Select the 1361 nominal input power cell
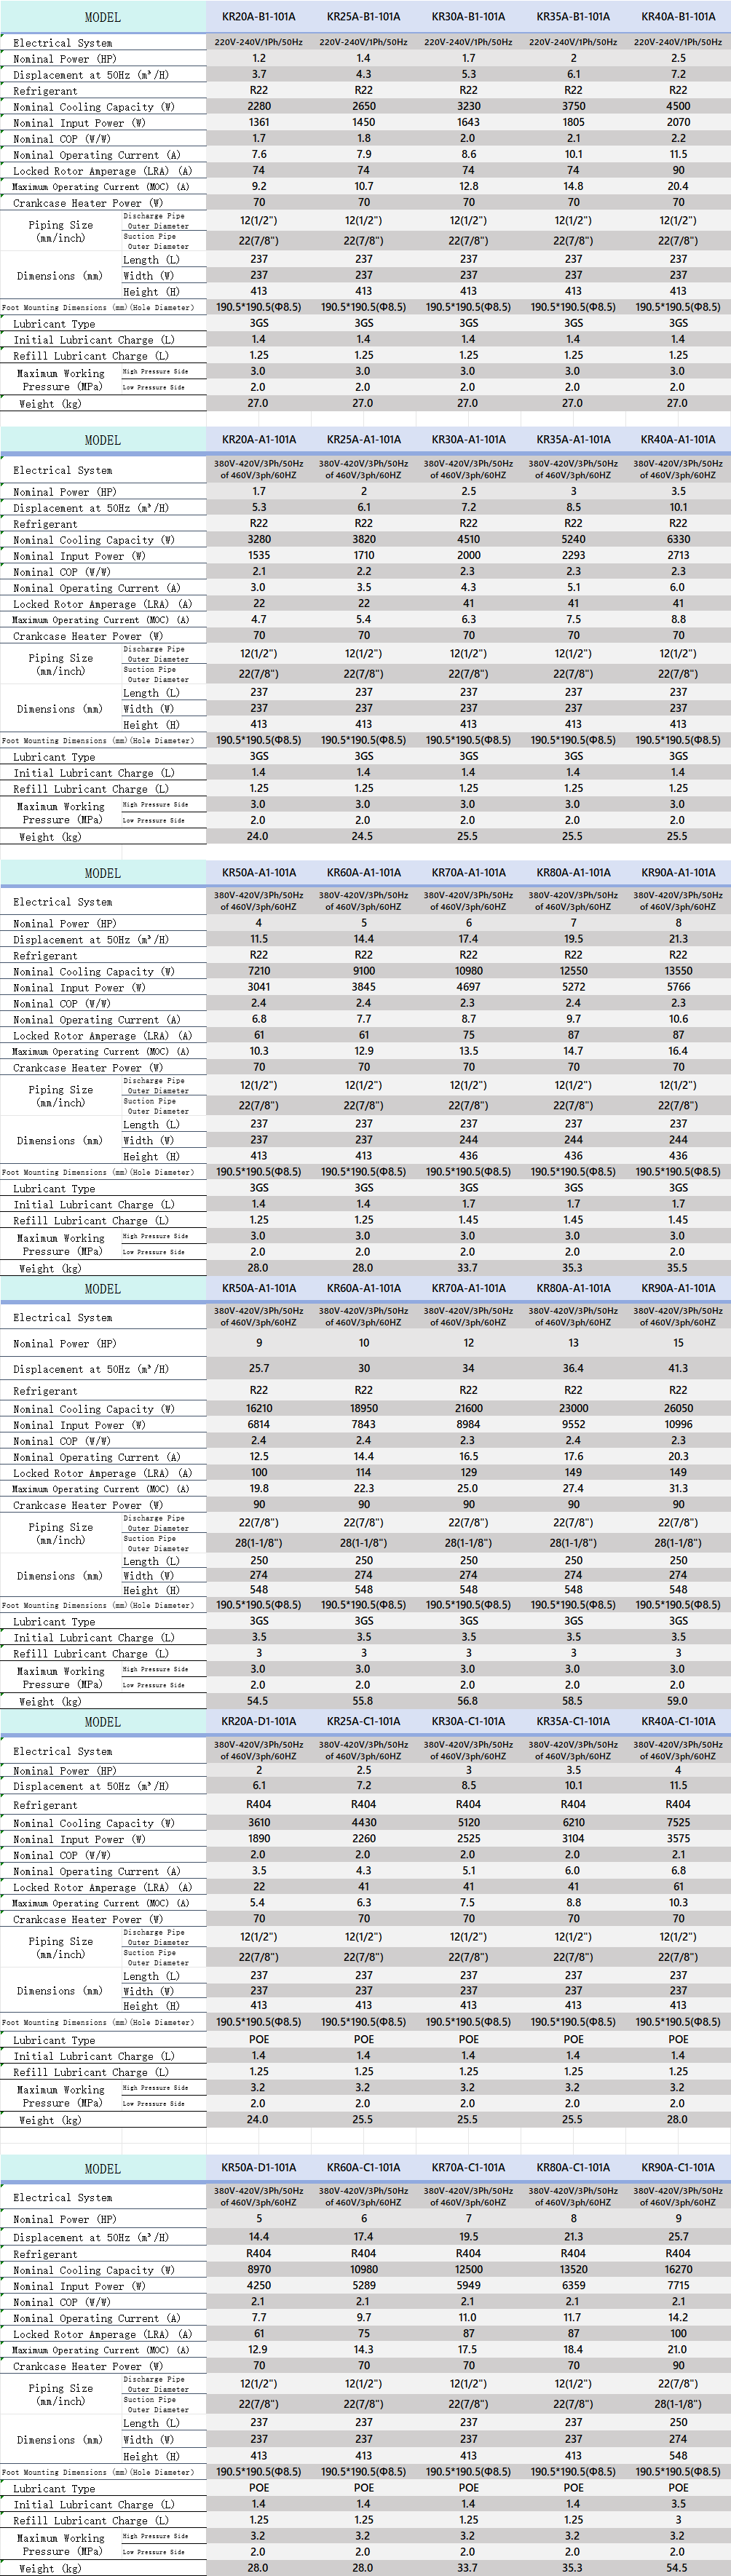The height and width of the screenshot is (2576, 731). (258, 122)
